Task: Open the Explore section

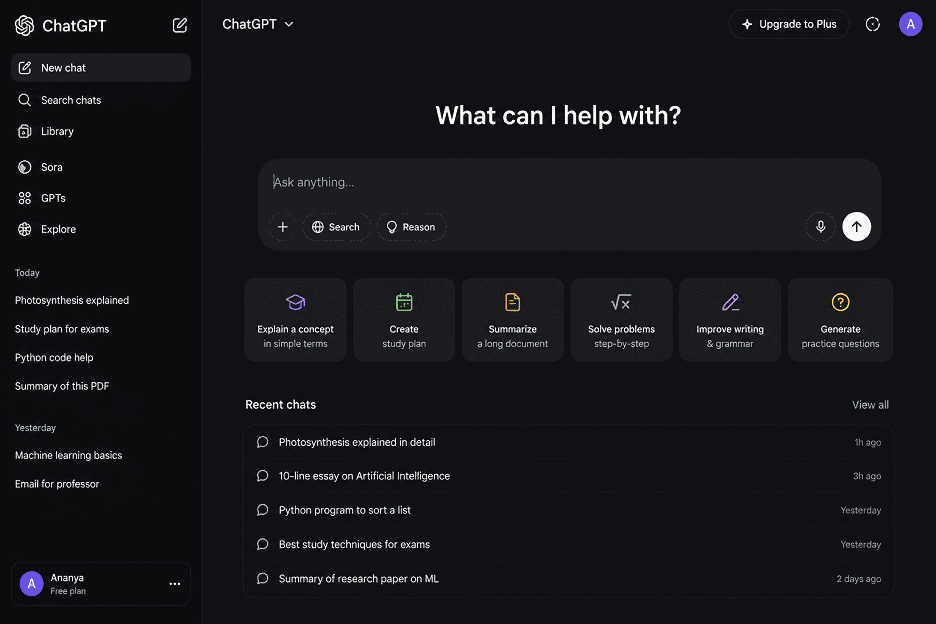Action: pos(101,229)
